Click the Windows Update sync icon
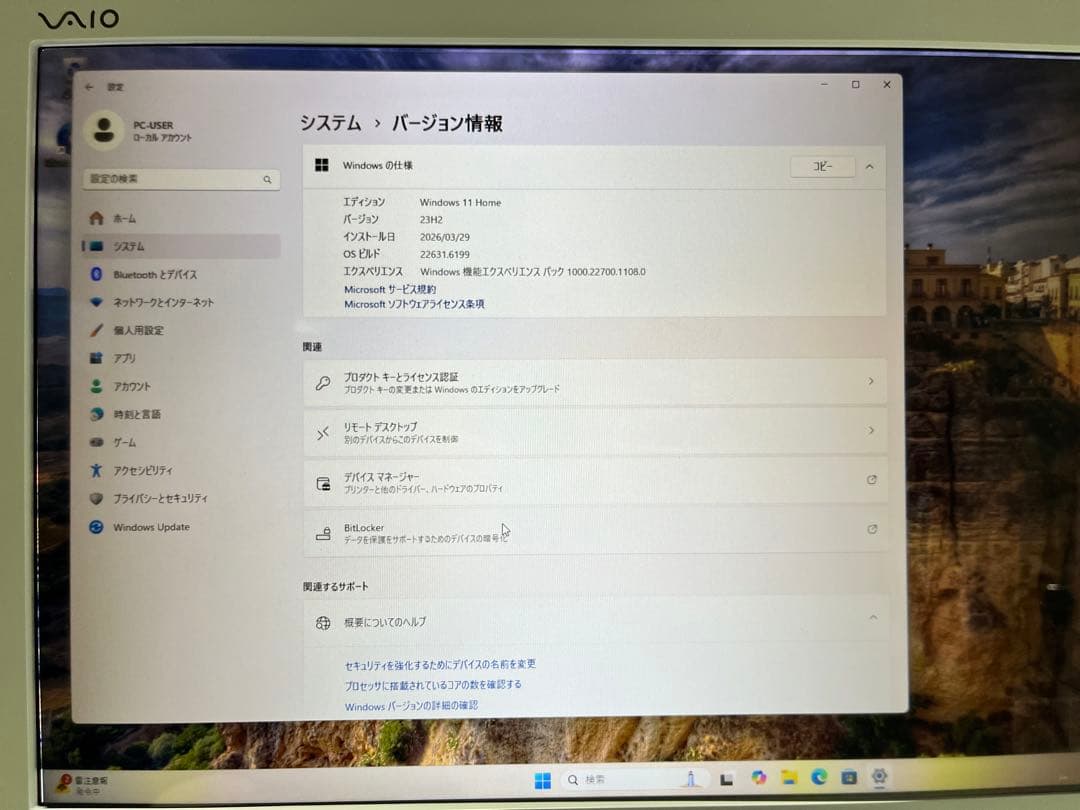Screen dimensions: 1080x810 point(96,527)
